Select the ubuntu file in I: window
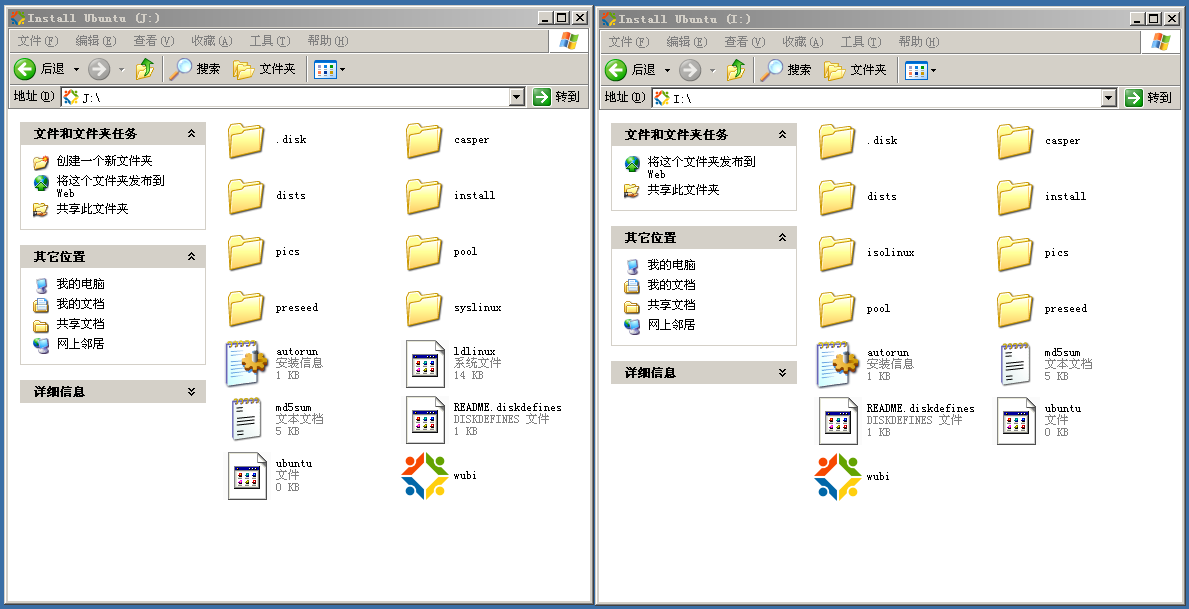The height and width of the screenshot is (609, 1189). coord(1039,419)
